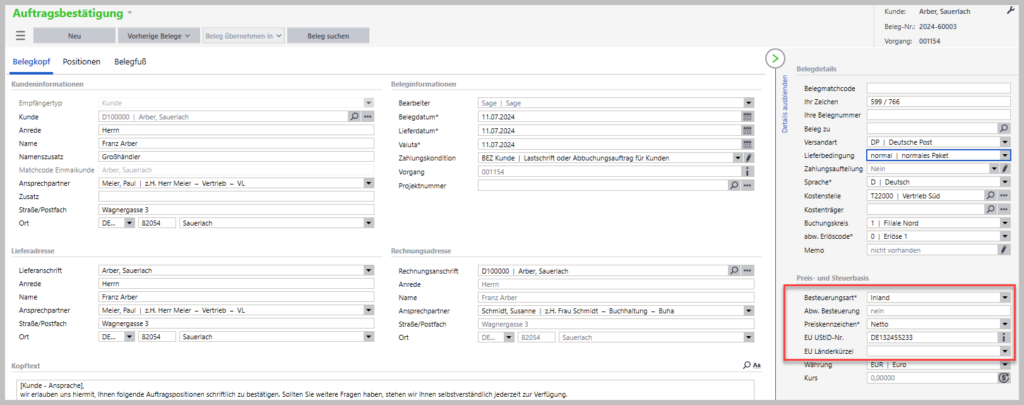The image size is (1024, 405).
Task: Open currency rate icon next to Kurs
Action: coord(1004,378)
